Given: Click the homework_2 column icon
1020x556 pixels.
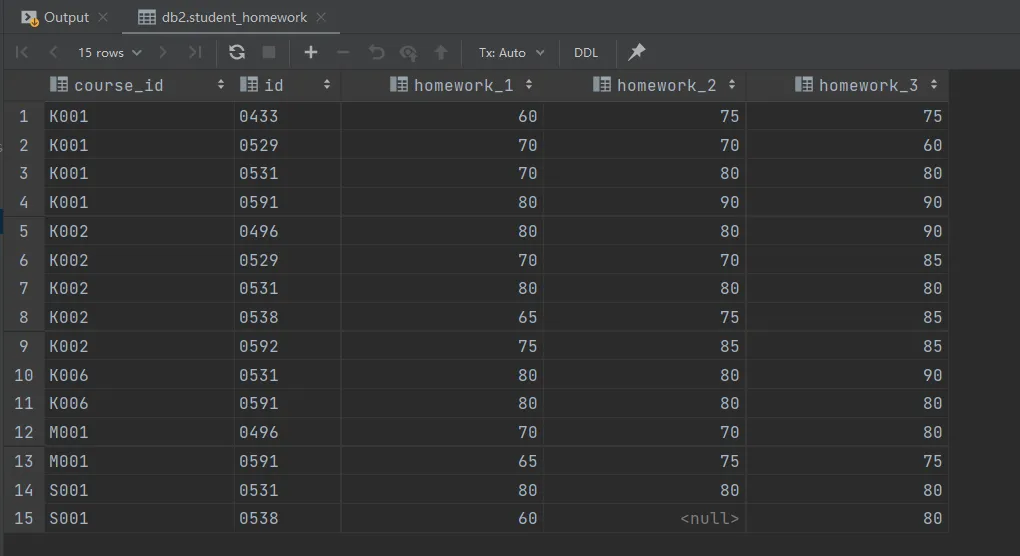Looking at the screenshot, I should tap(602, 84).
